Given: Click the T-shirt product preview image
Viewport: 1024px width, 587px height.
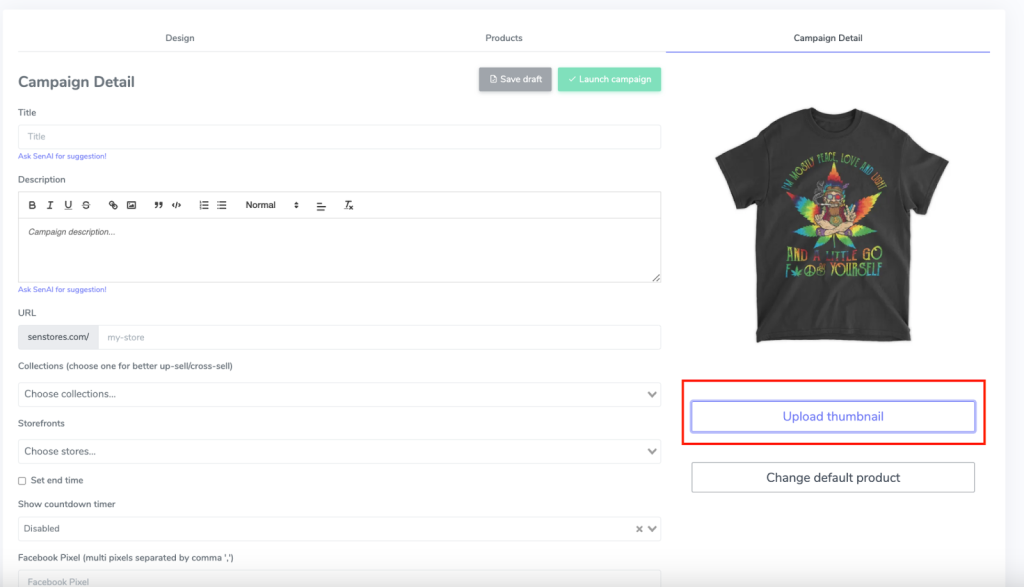Looking at the screenshot, I should click(x=832, y=224).
